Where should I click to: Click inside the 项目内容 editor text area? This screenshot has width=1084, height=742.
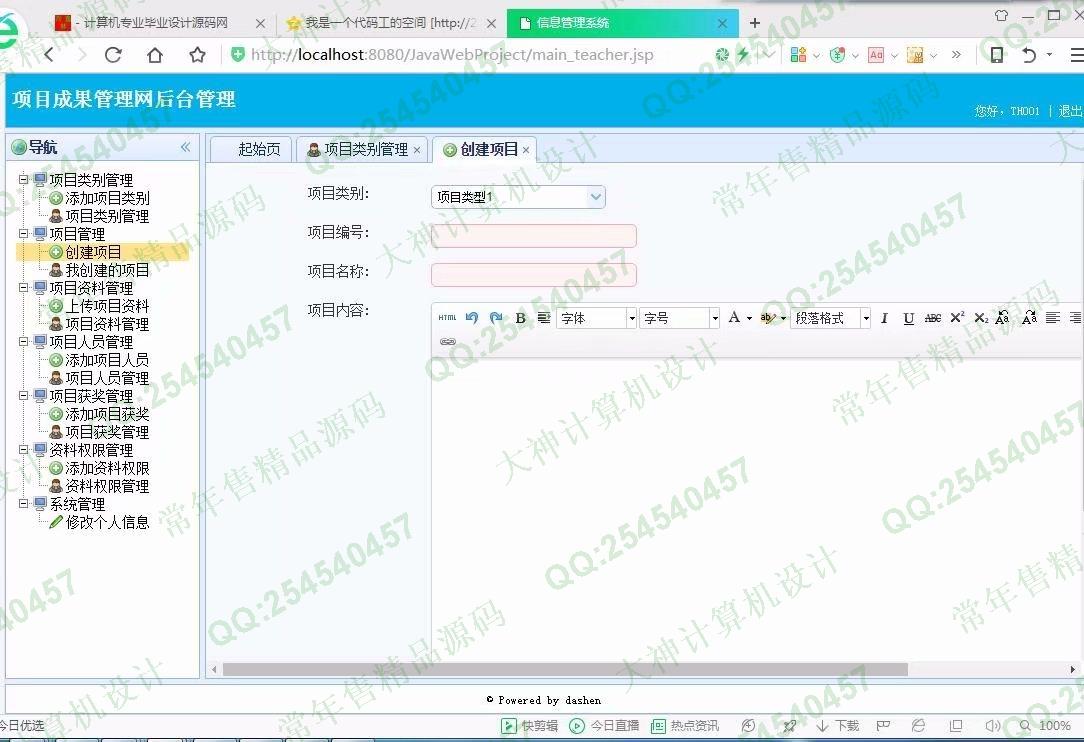(x=757, y=508)
